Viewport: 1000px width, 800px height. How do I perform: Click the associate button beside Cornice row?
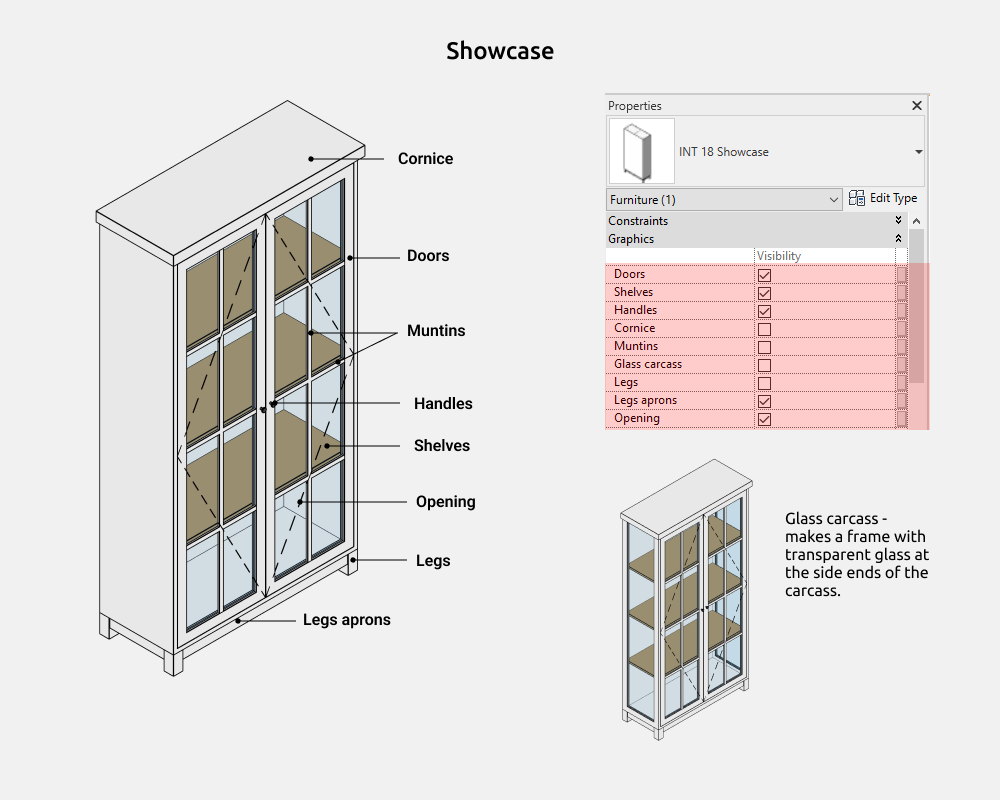(x=901, y=329)
